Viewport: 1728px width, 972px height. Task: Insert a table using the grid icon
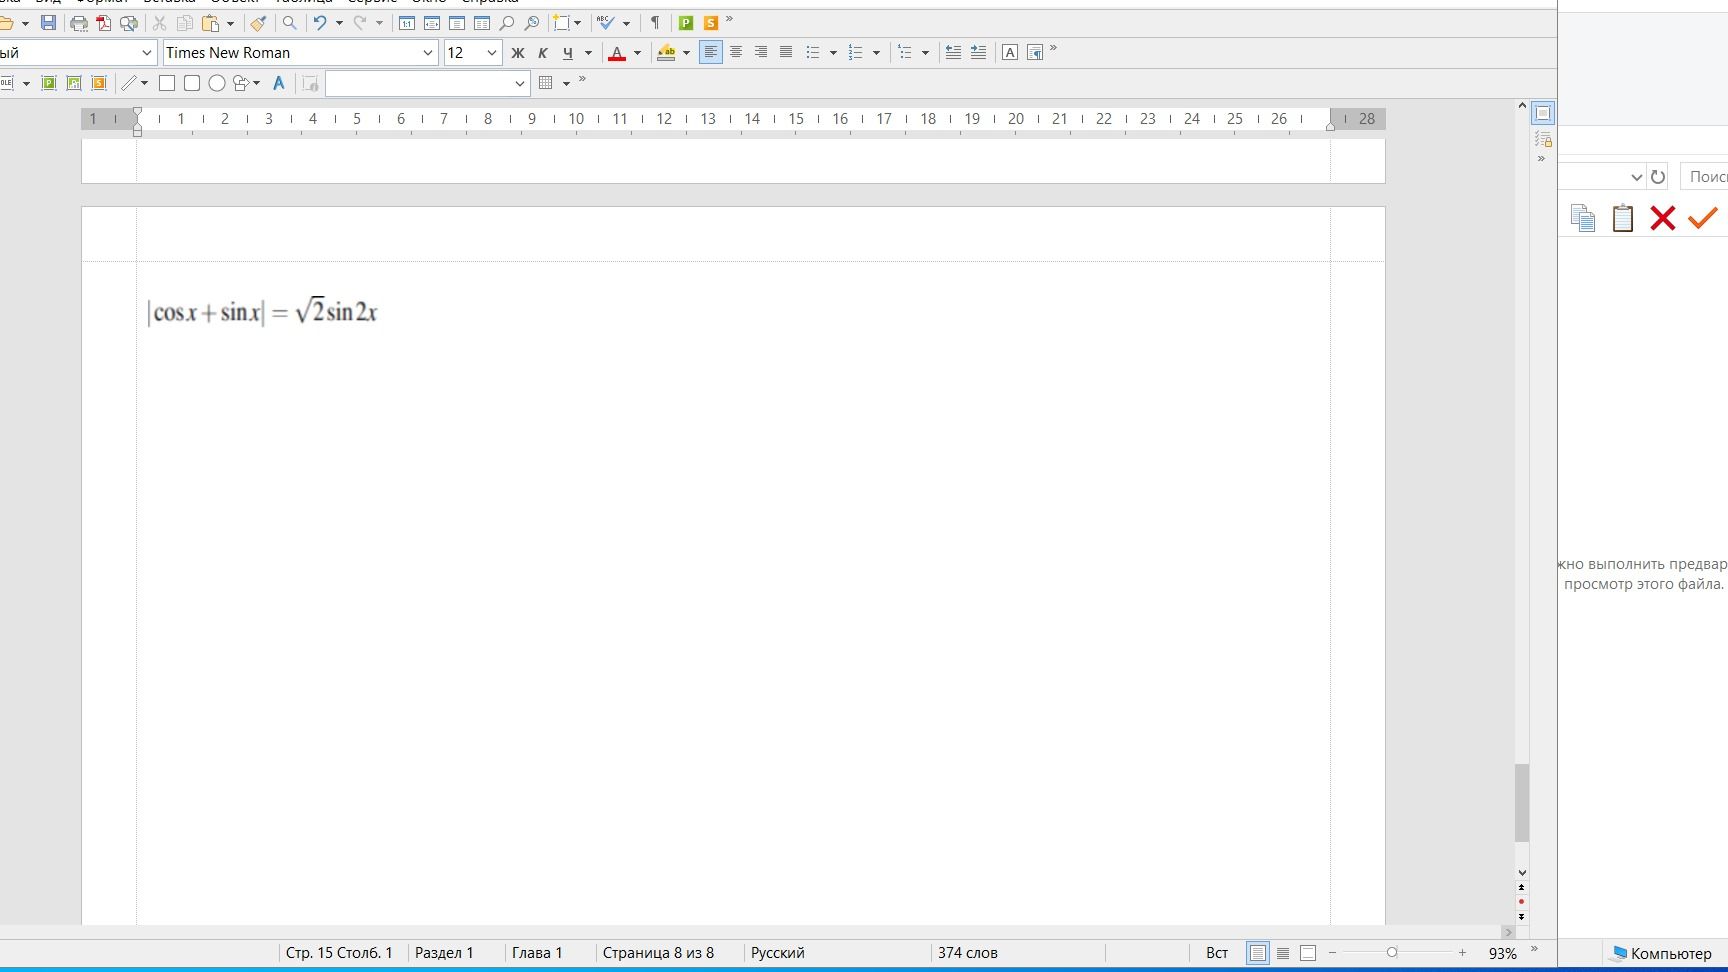[x=546, y=83]
